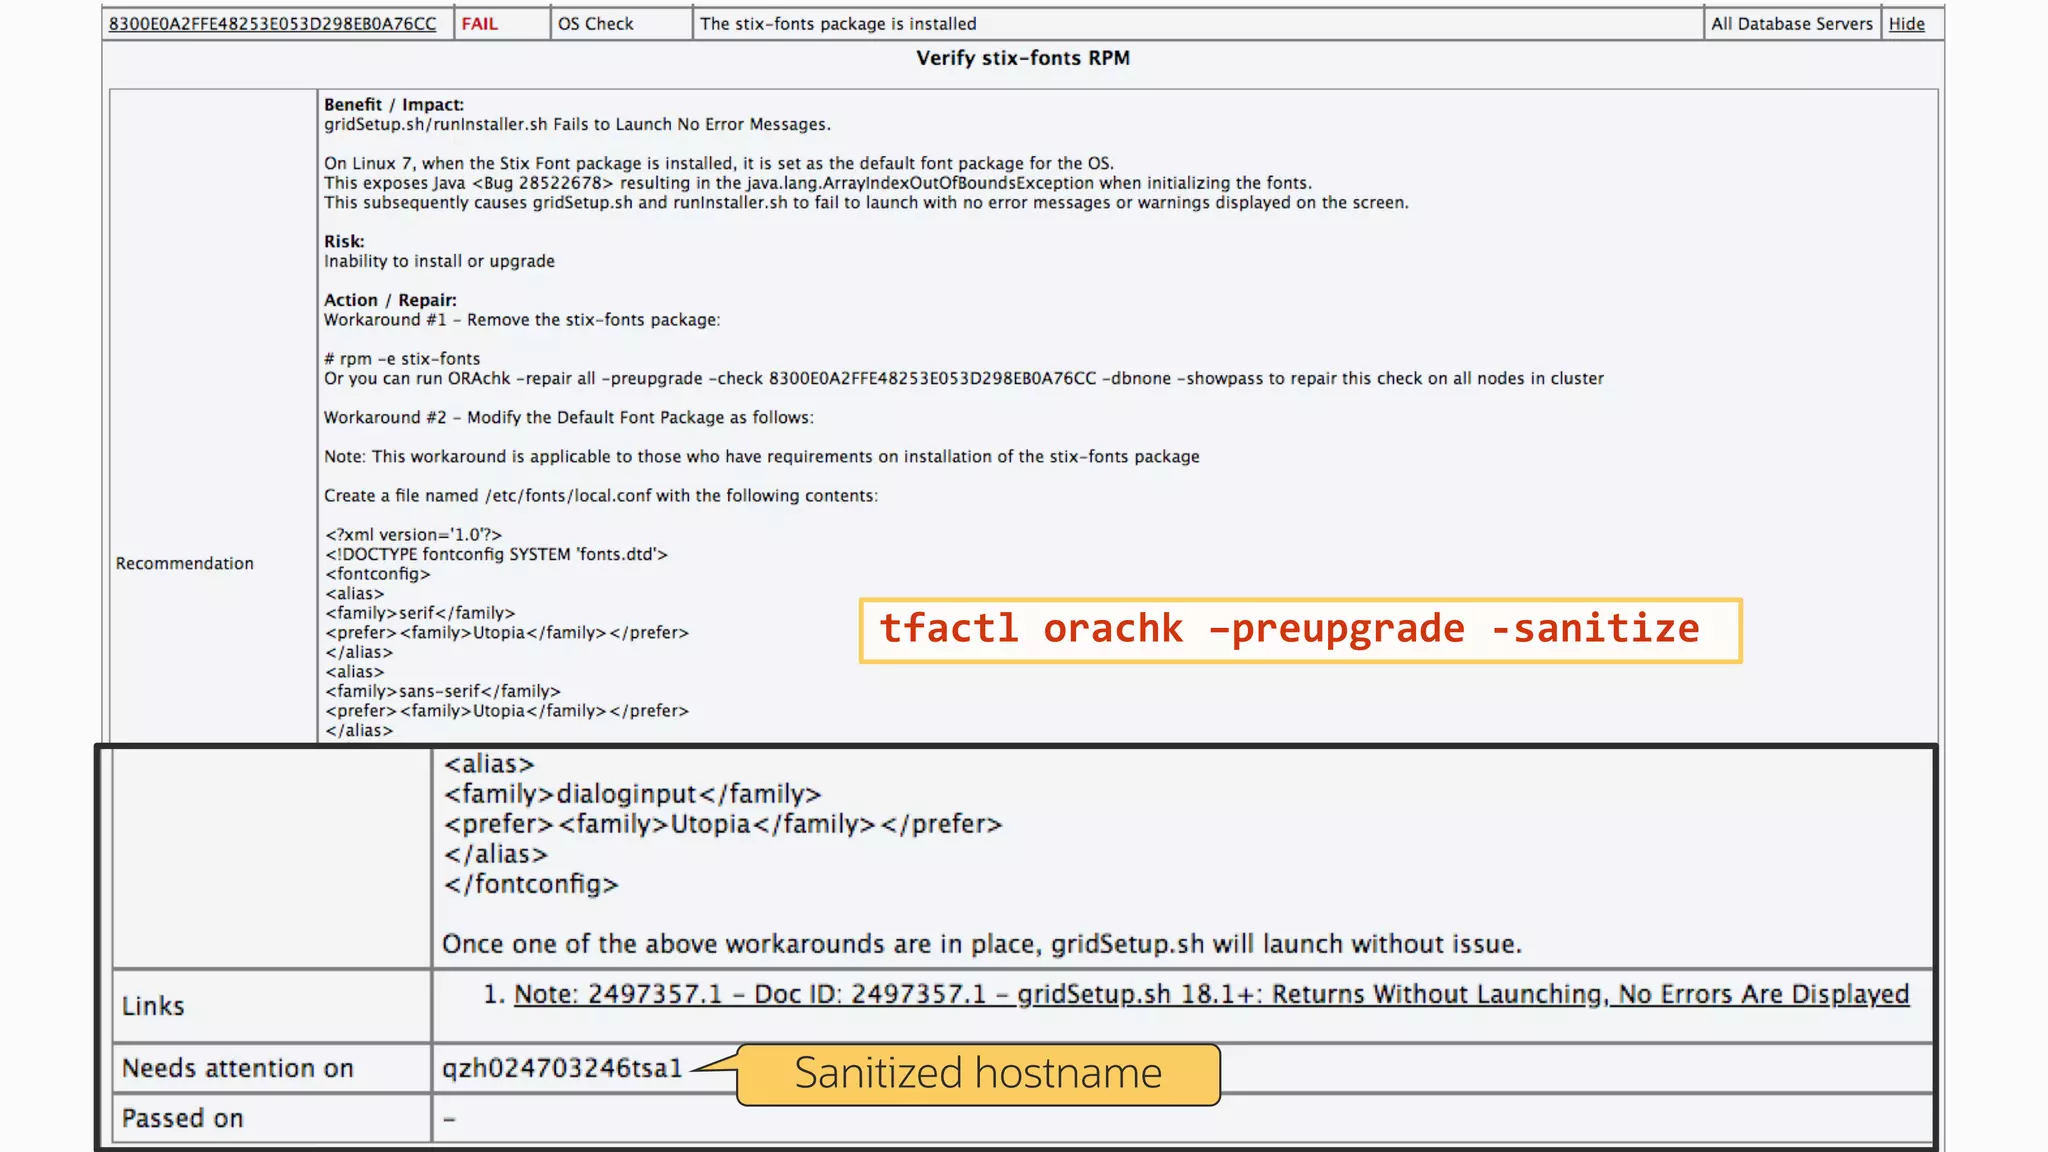2048x1152 pixels.
Task: Click the Links row label
Action: 153,1006
